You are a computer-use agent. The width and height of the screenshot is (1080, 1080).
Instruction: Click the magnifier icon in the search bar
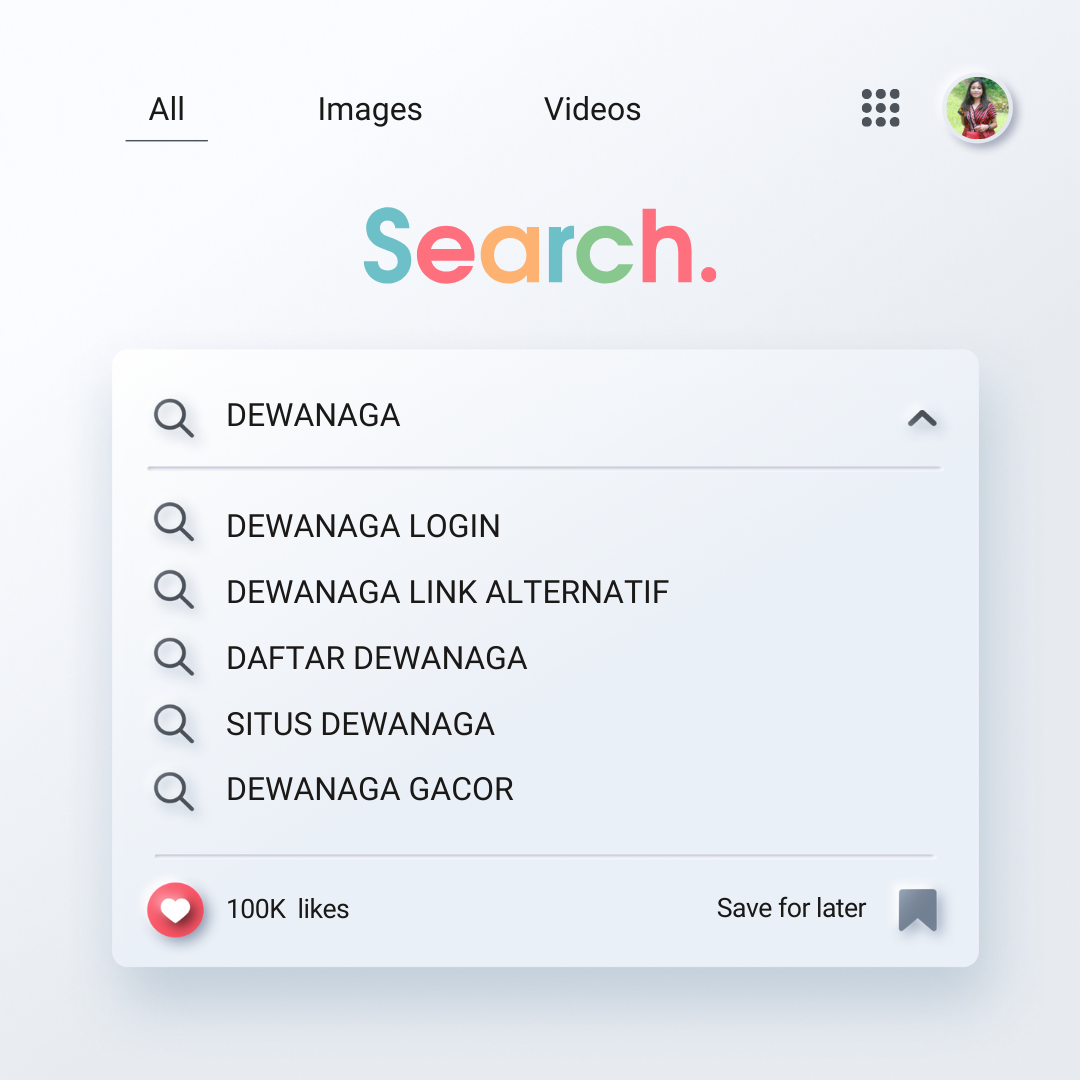(x=174, y=418)
